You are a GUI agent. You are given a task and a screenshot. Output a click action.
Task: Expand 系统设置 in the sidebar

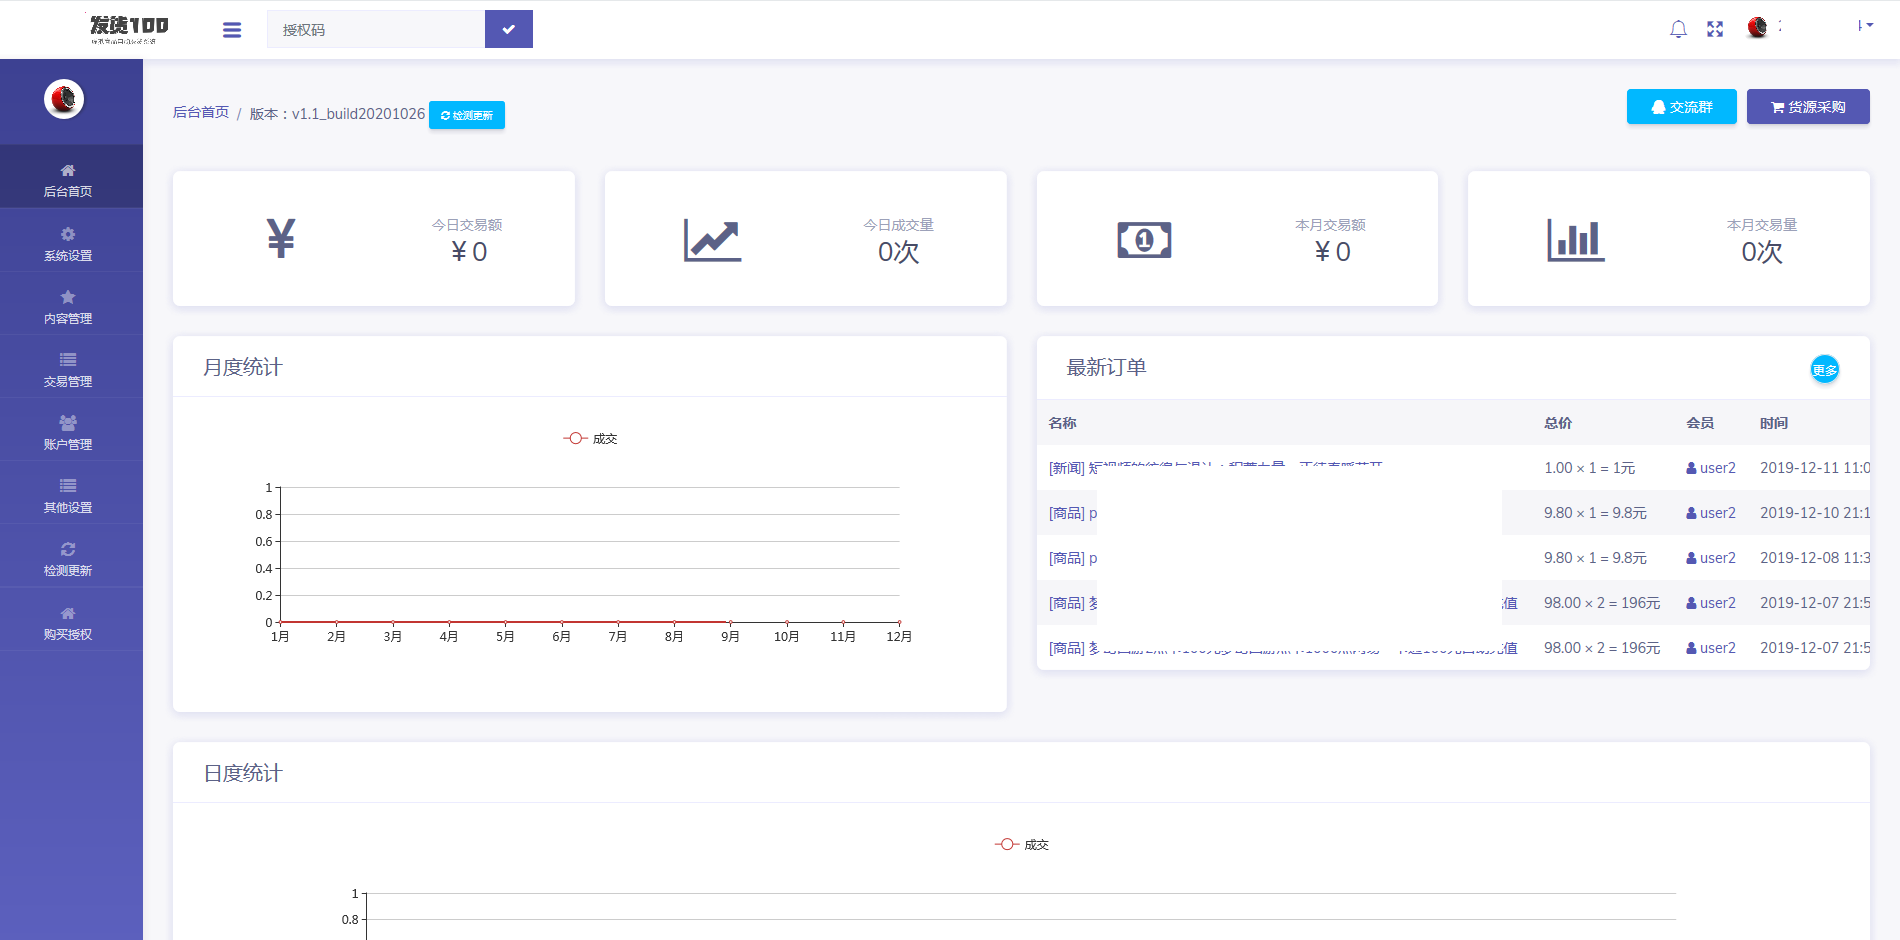pos(68,244)
